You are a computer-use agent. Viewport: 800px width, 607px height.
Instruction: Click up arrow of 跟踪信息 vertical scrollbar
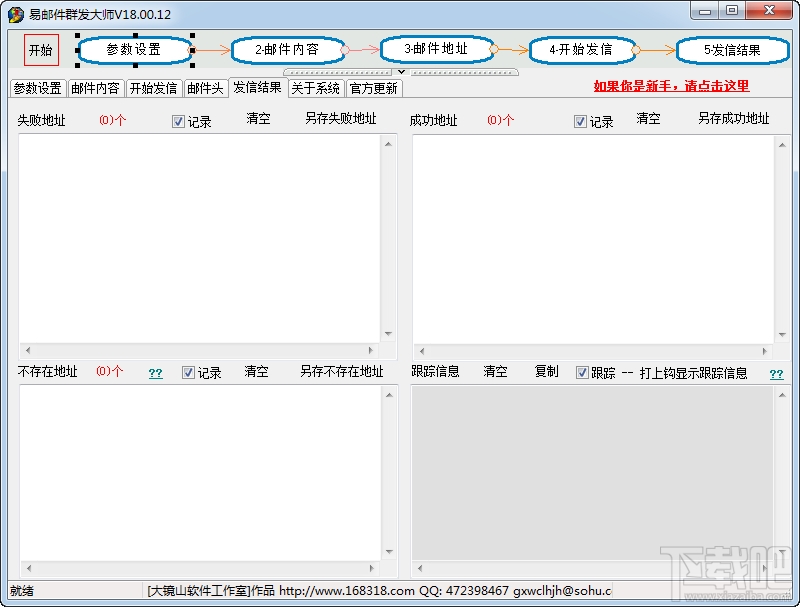coord(782,395)
